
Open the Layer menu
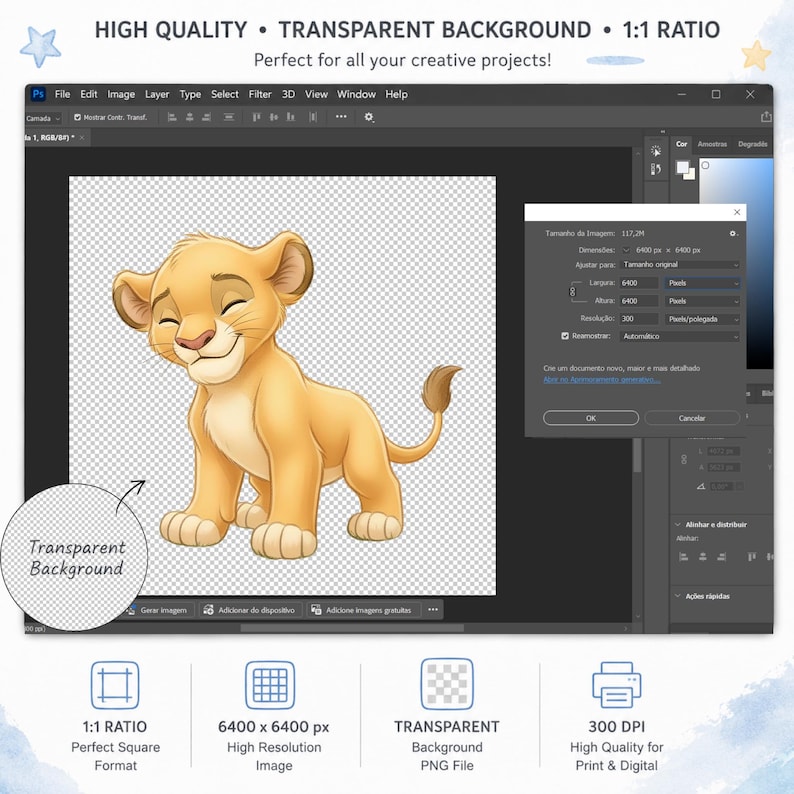(x=157, y=94)
